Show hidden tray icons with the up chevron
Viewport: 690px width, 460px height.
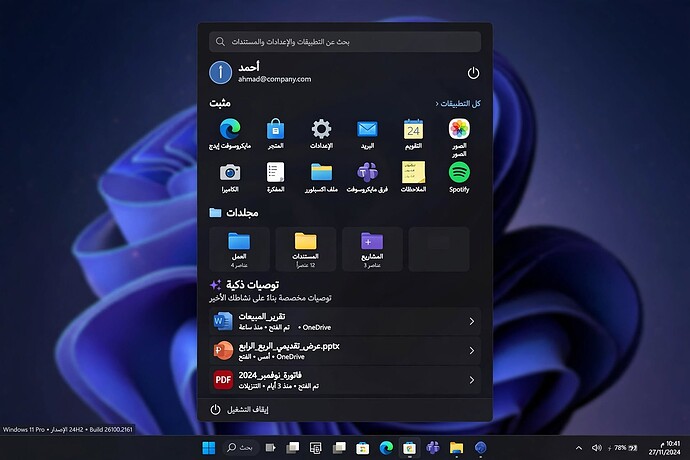(579, 448)
